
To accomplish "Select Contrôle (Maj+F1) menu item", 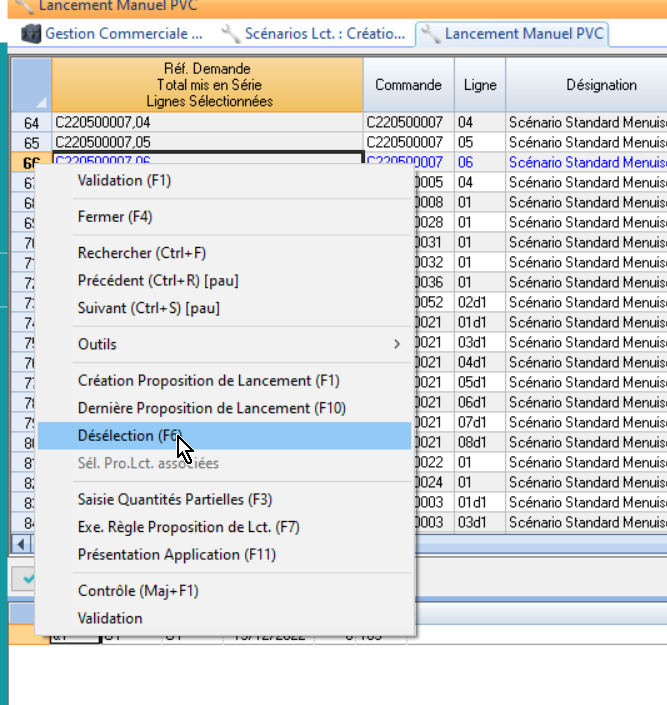I will click(138, 591).
